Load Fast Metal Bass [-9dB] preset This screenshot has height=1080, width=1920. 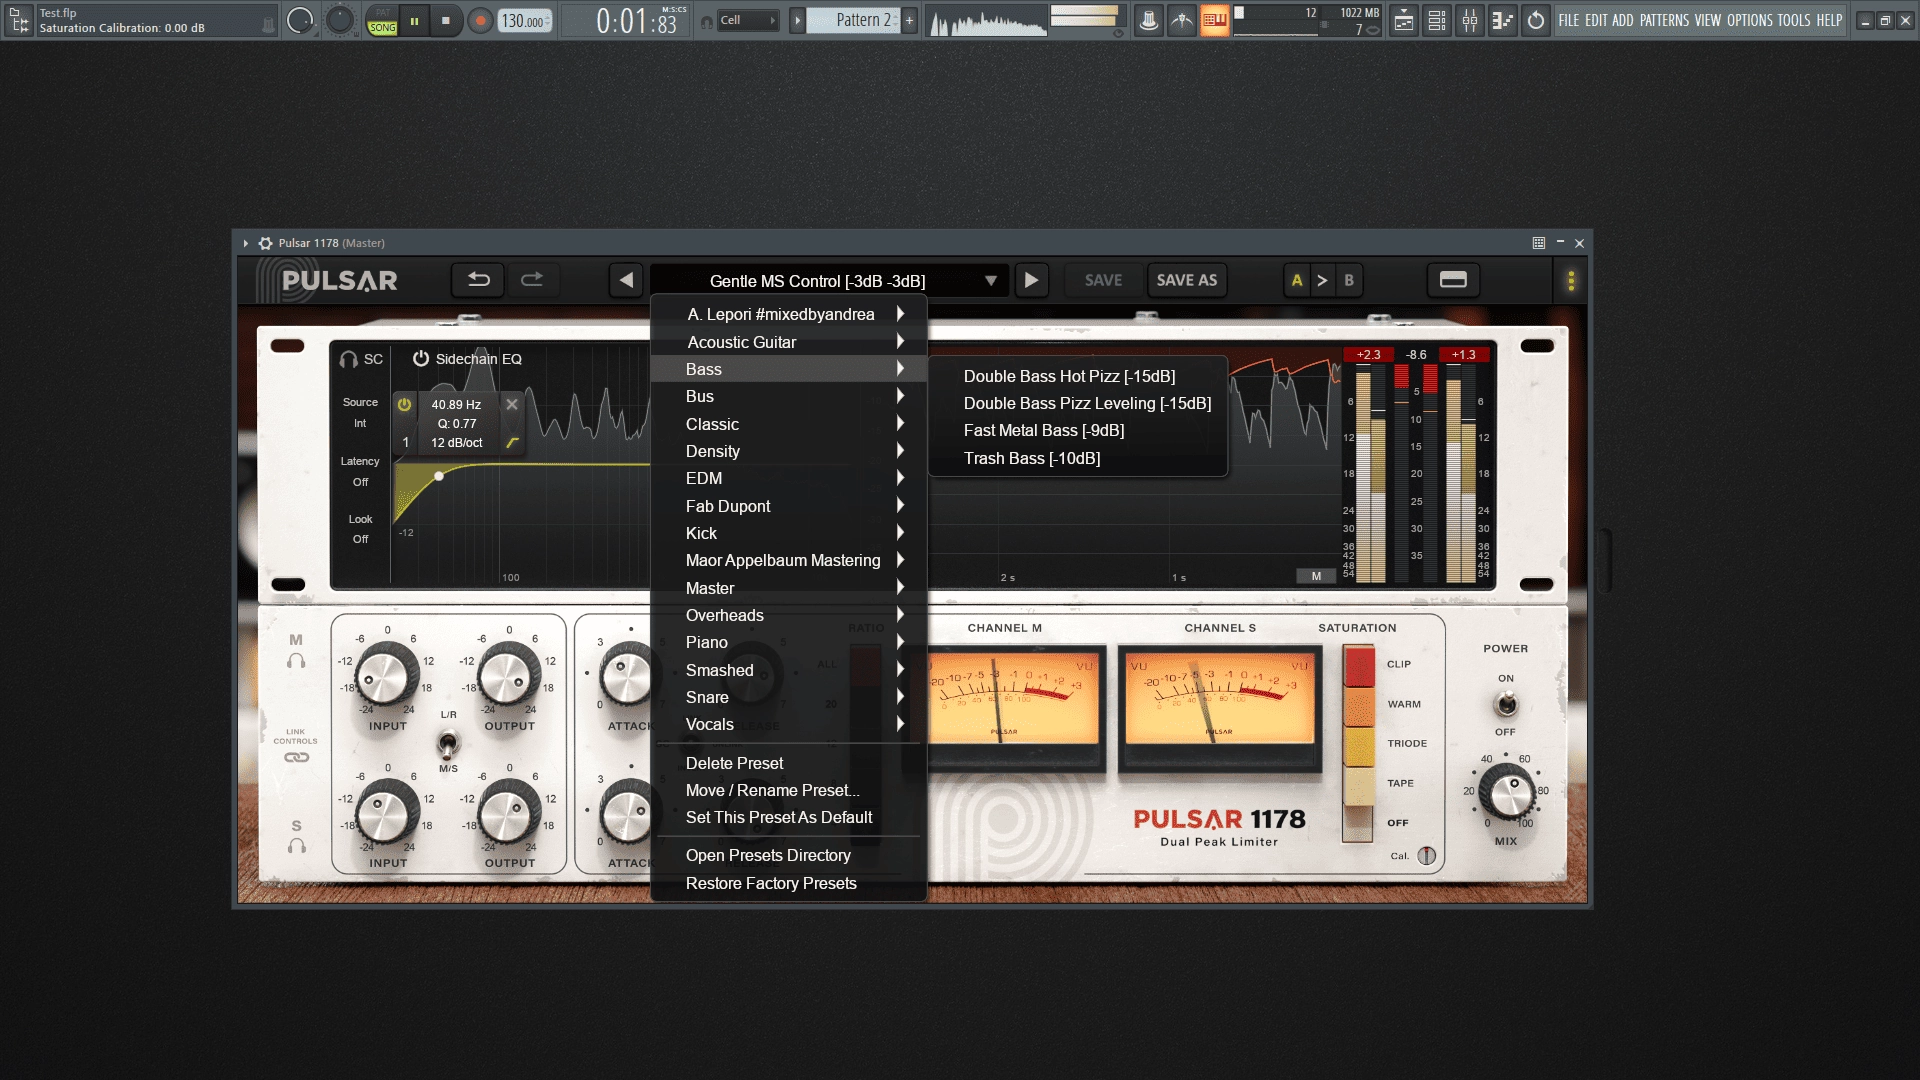1078,430
